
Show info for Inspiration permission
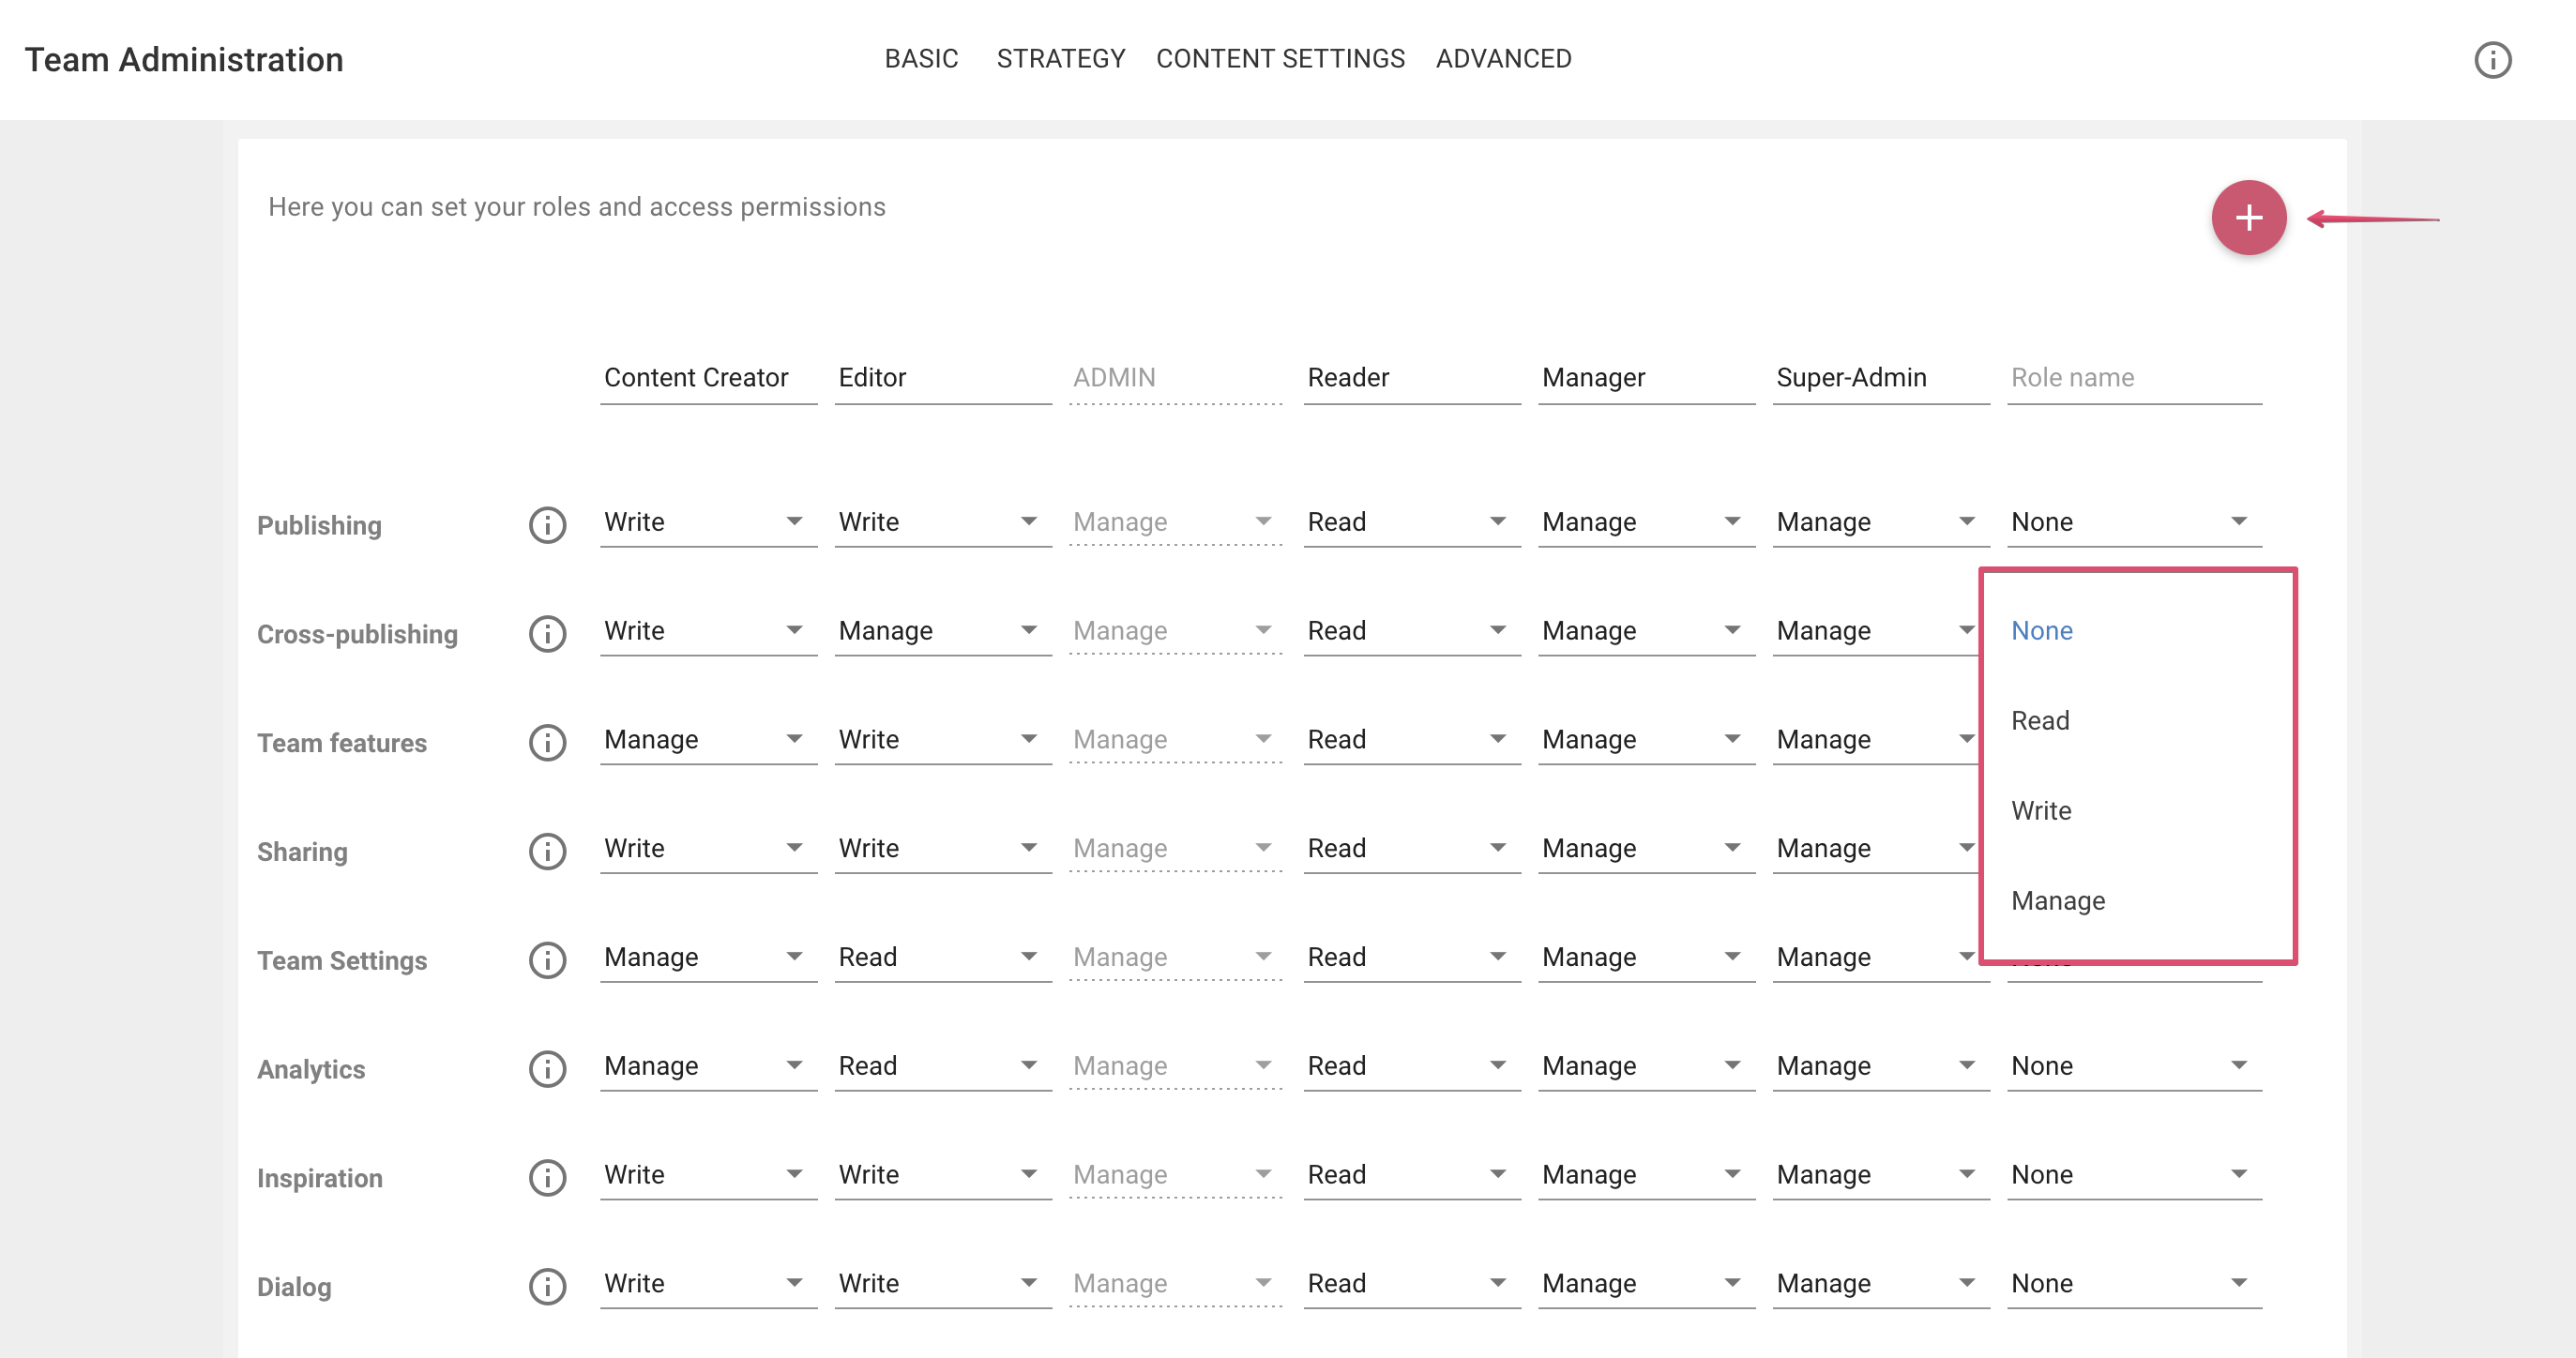[547, 1177]
